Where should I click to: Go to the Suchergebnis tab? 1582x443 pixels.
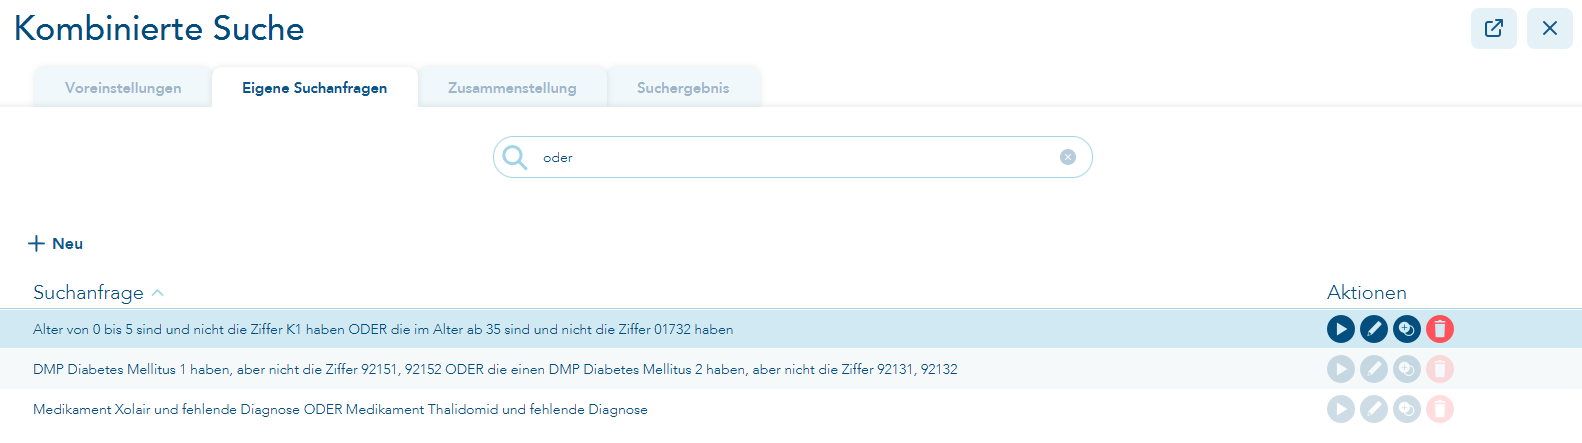(x=683, y=88)
